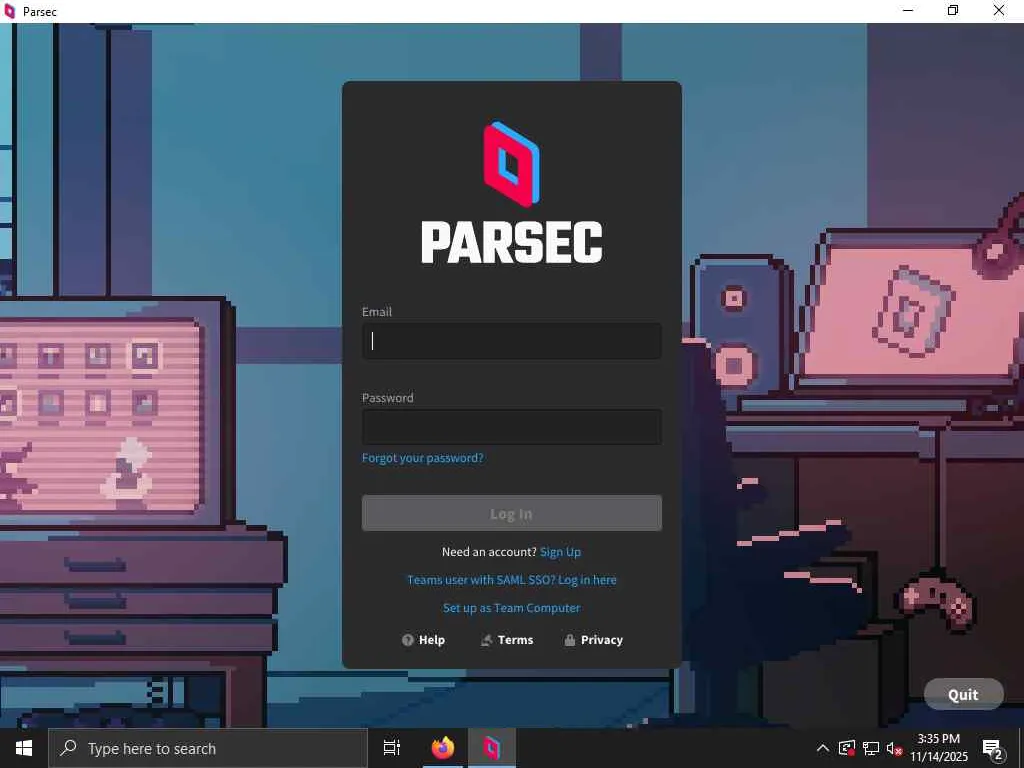Image resolution: width=1024 pixels, height=768 pixels.
Task: Click the security tray icon with red badge
Action: 847,748
